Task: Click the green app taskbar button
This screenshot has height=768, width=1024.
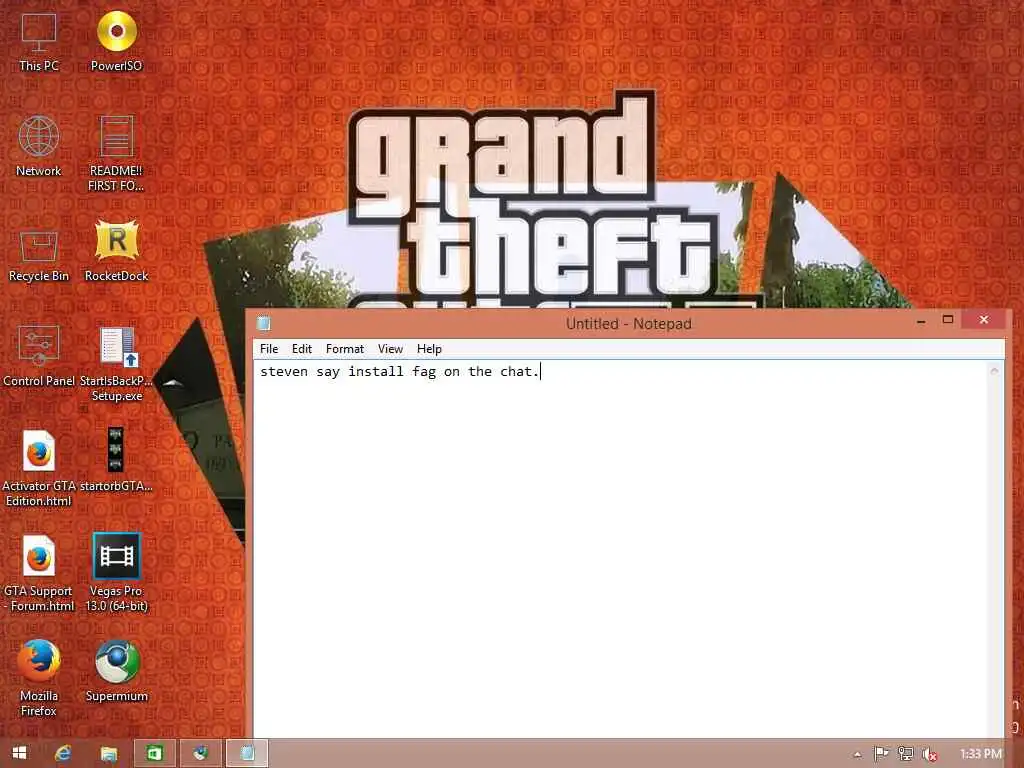Action: coord(155,753)
